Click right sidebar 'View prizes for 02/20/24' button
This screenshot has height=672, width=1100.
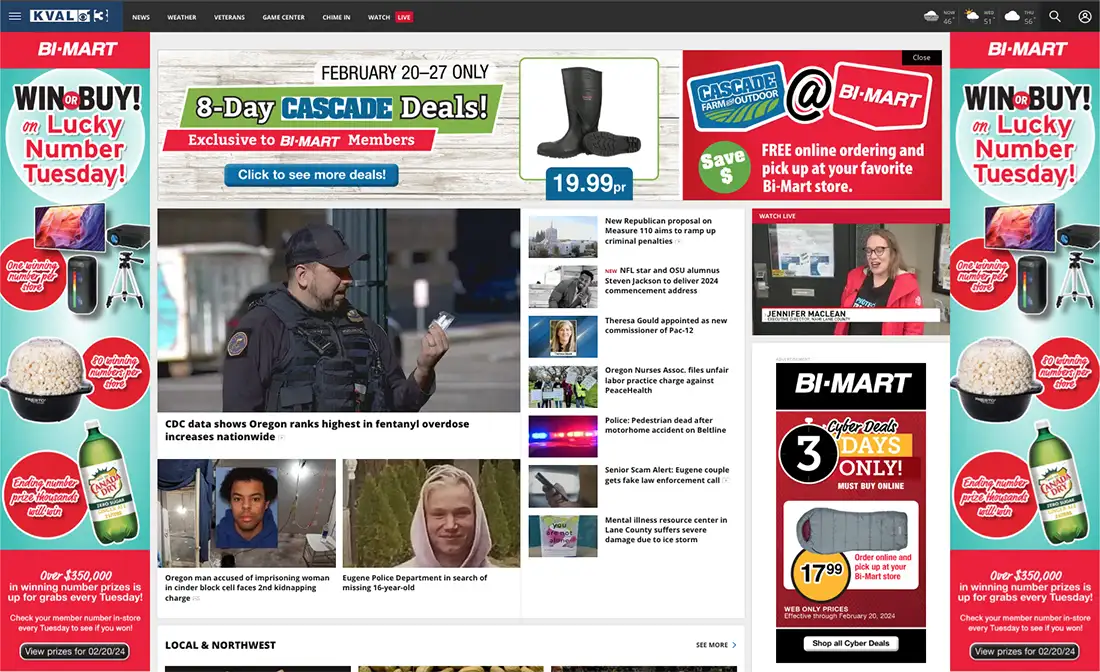[x=1025, y=652]
